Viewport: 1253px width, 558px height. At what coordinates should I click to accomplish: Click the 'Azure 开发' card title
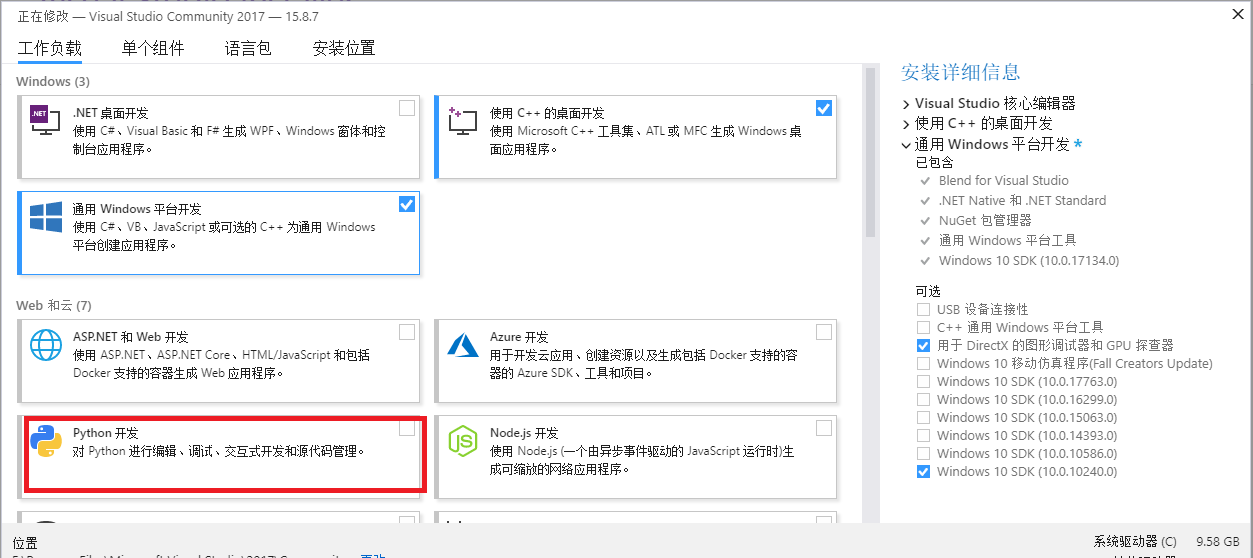click(x=519, y=337)
